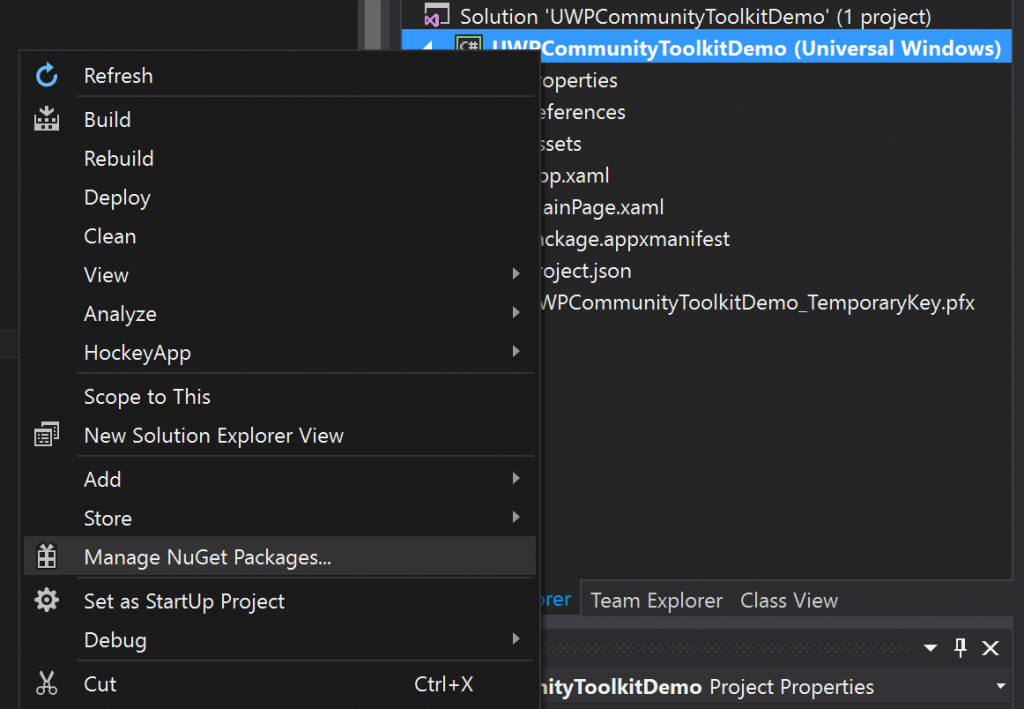Screen dimensions: 1024x709
Task: Select New Solution Explorer View
Action: coord(280,435)
